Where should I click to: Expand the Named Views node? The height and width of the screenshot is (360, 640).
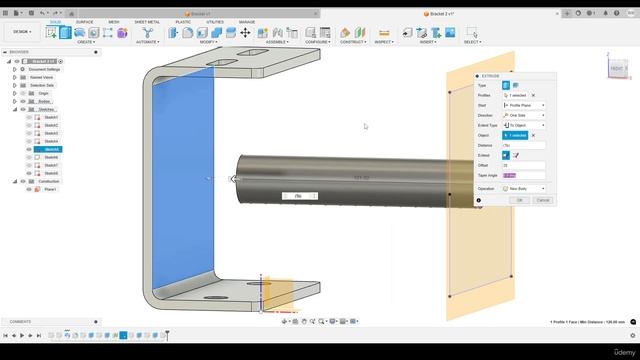pos(15,77)
